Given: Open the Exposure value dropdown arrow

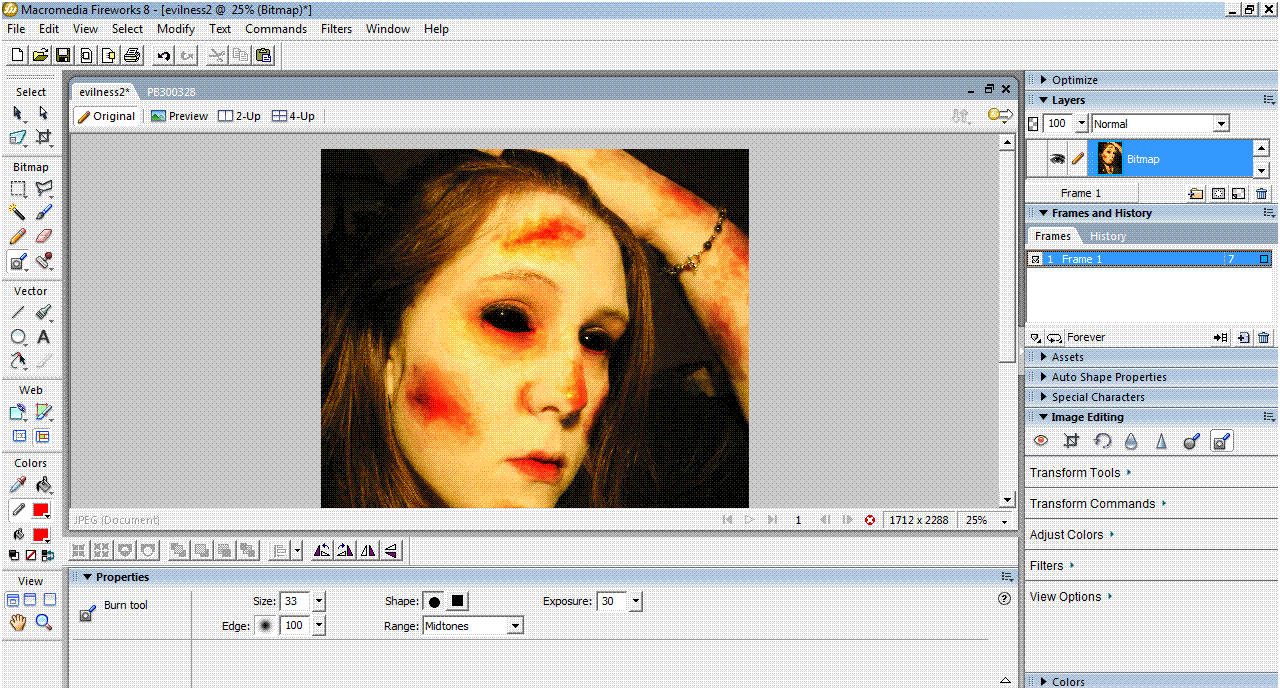Looking at the screenshot, I should [x=635, y=602].
